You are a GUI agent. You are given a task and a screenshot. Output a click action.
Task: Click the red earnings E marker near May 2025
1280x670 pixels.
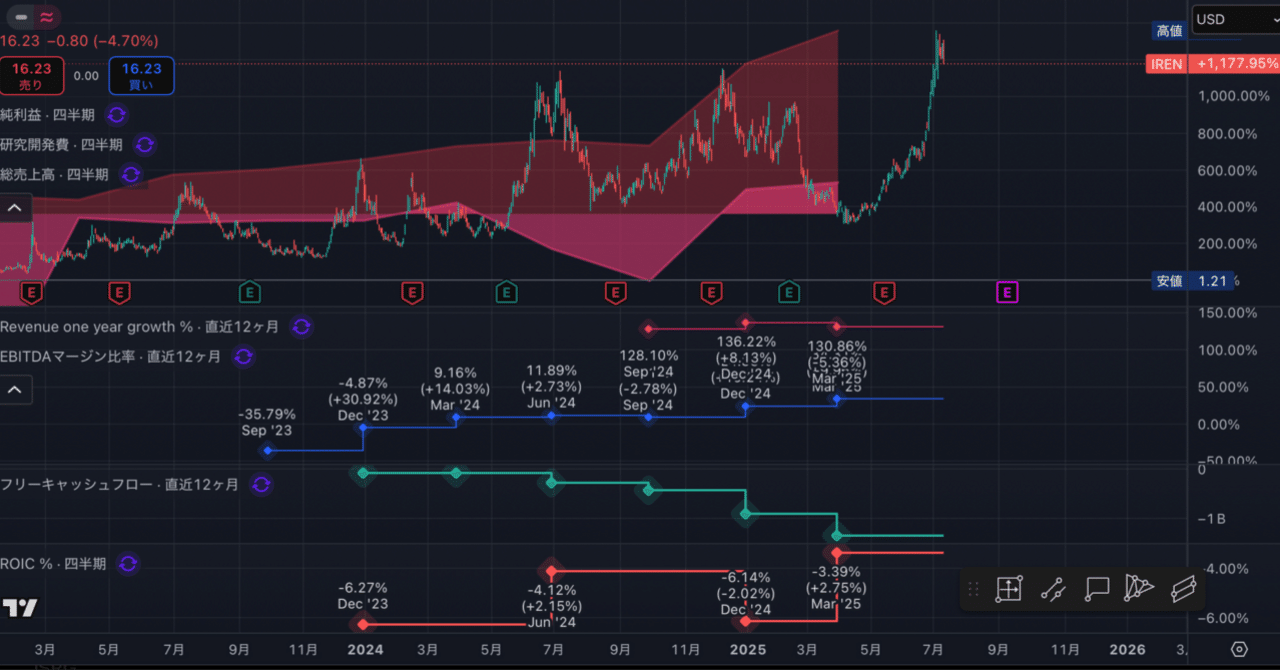pos(883,292)
